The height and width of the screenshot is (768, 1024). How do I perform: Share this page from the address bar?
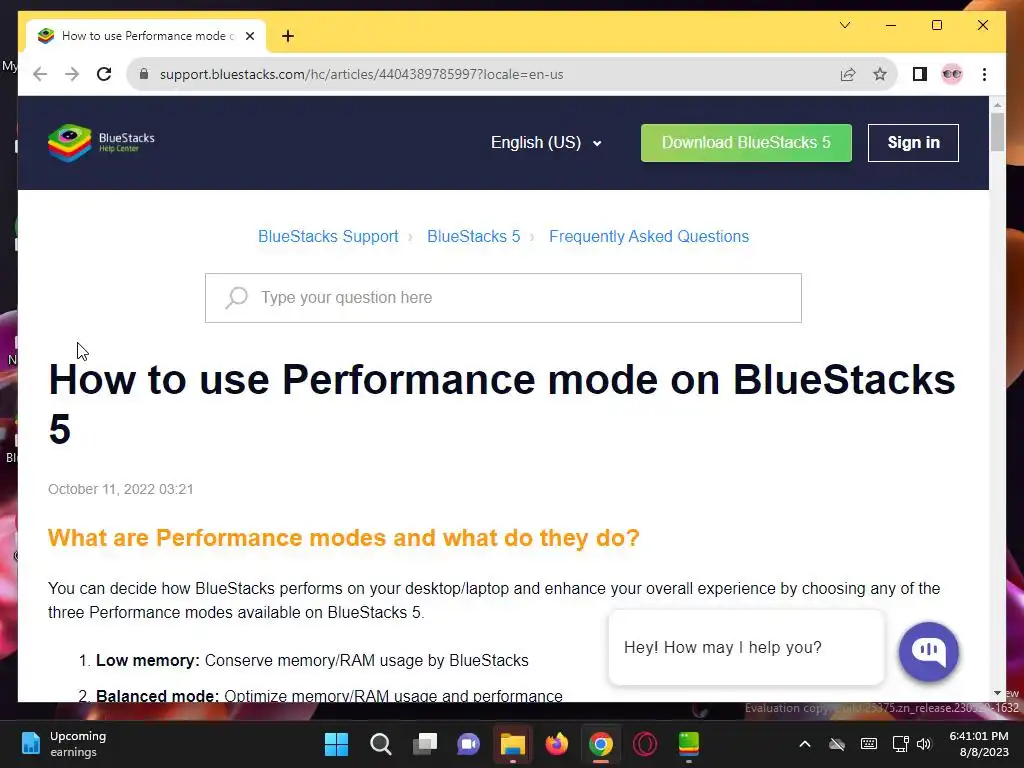tap(848, 74)
